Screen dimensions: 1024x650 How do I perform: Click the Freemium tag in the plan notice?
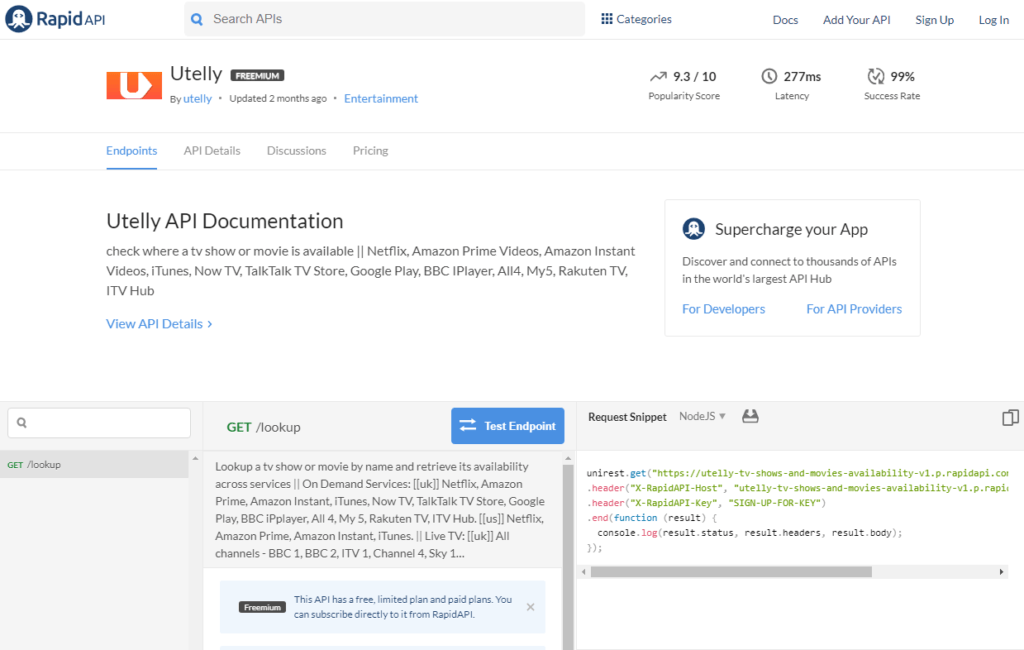click(262, 608)
